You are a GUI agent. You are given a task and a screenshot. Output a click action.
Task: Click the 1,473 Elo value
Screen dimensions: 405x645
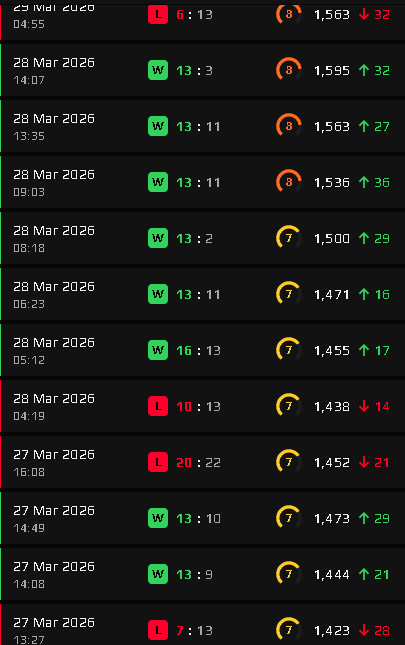point(332,519)
